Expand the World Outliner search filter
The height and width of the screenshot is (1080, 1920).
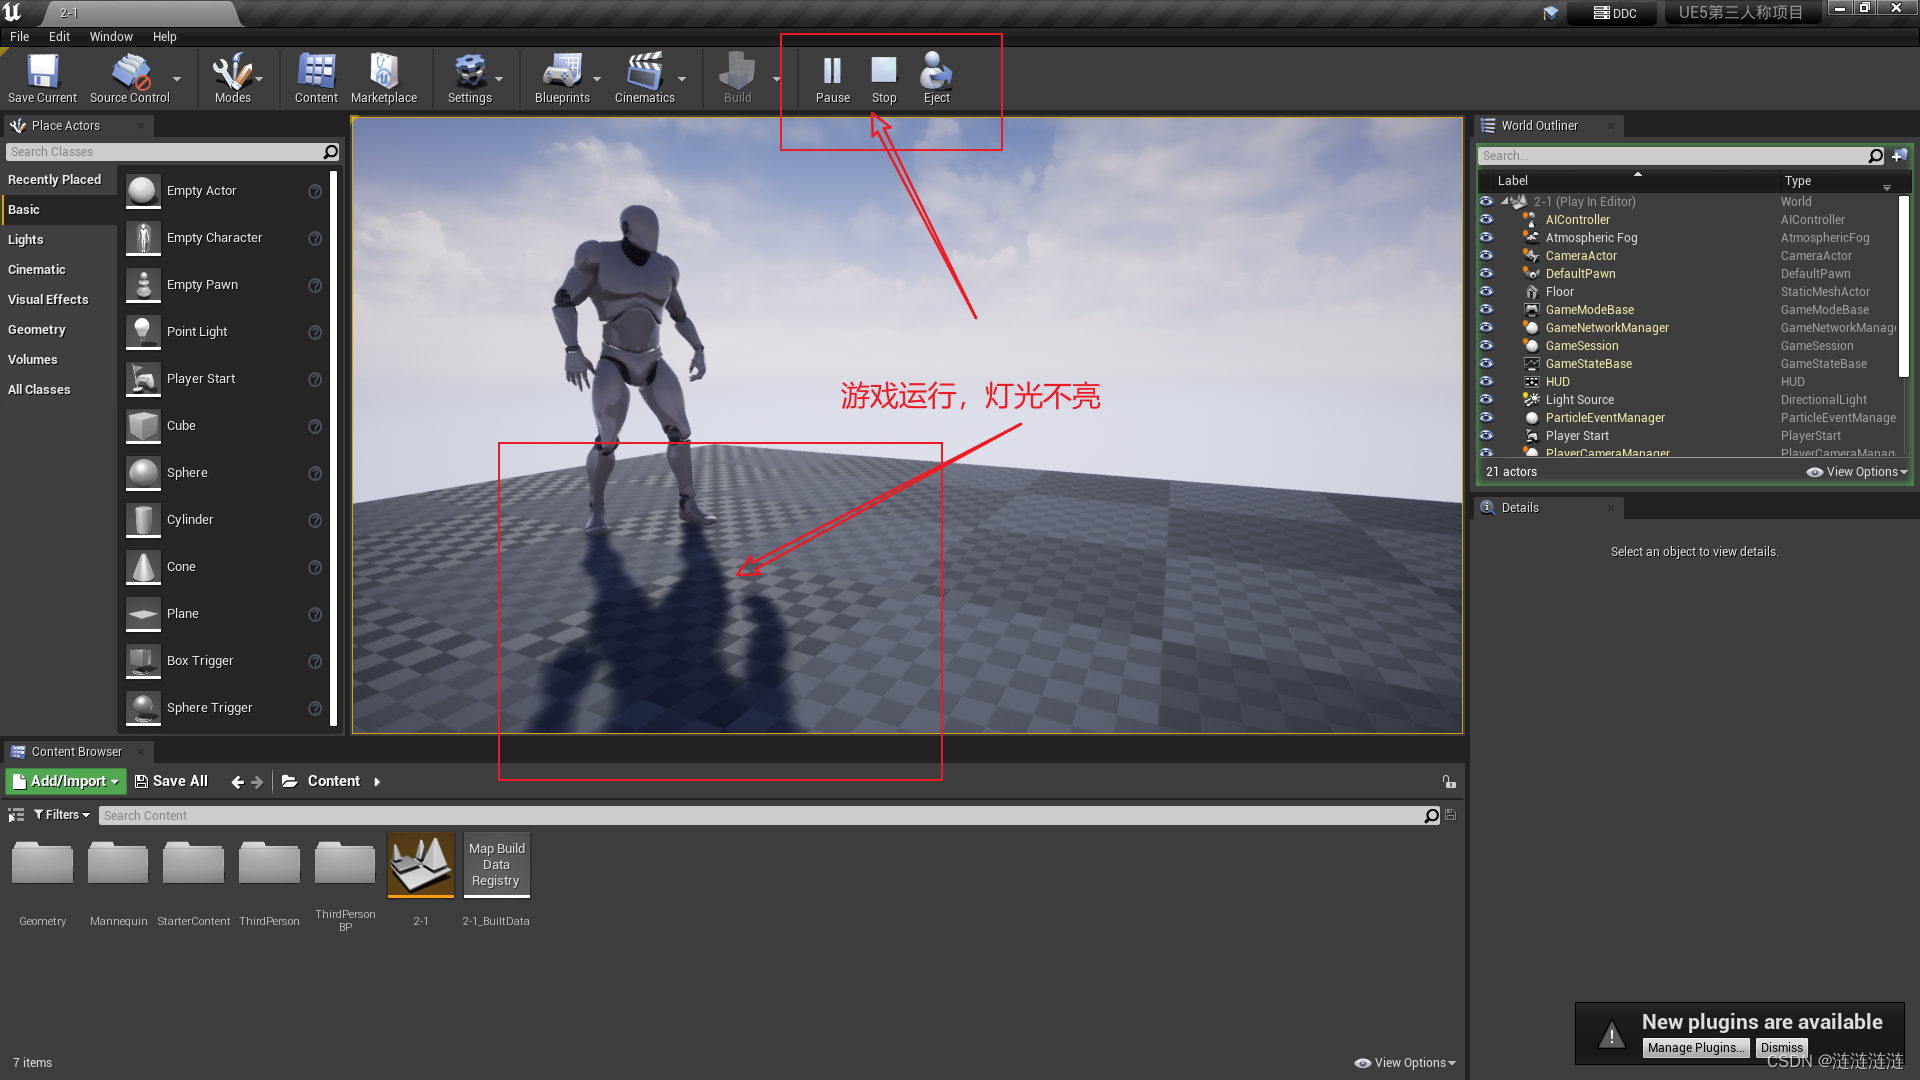tap(1874, 156)
